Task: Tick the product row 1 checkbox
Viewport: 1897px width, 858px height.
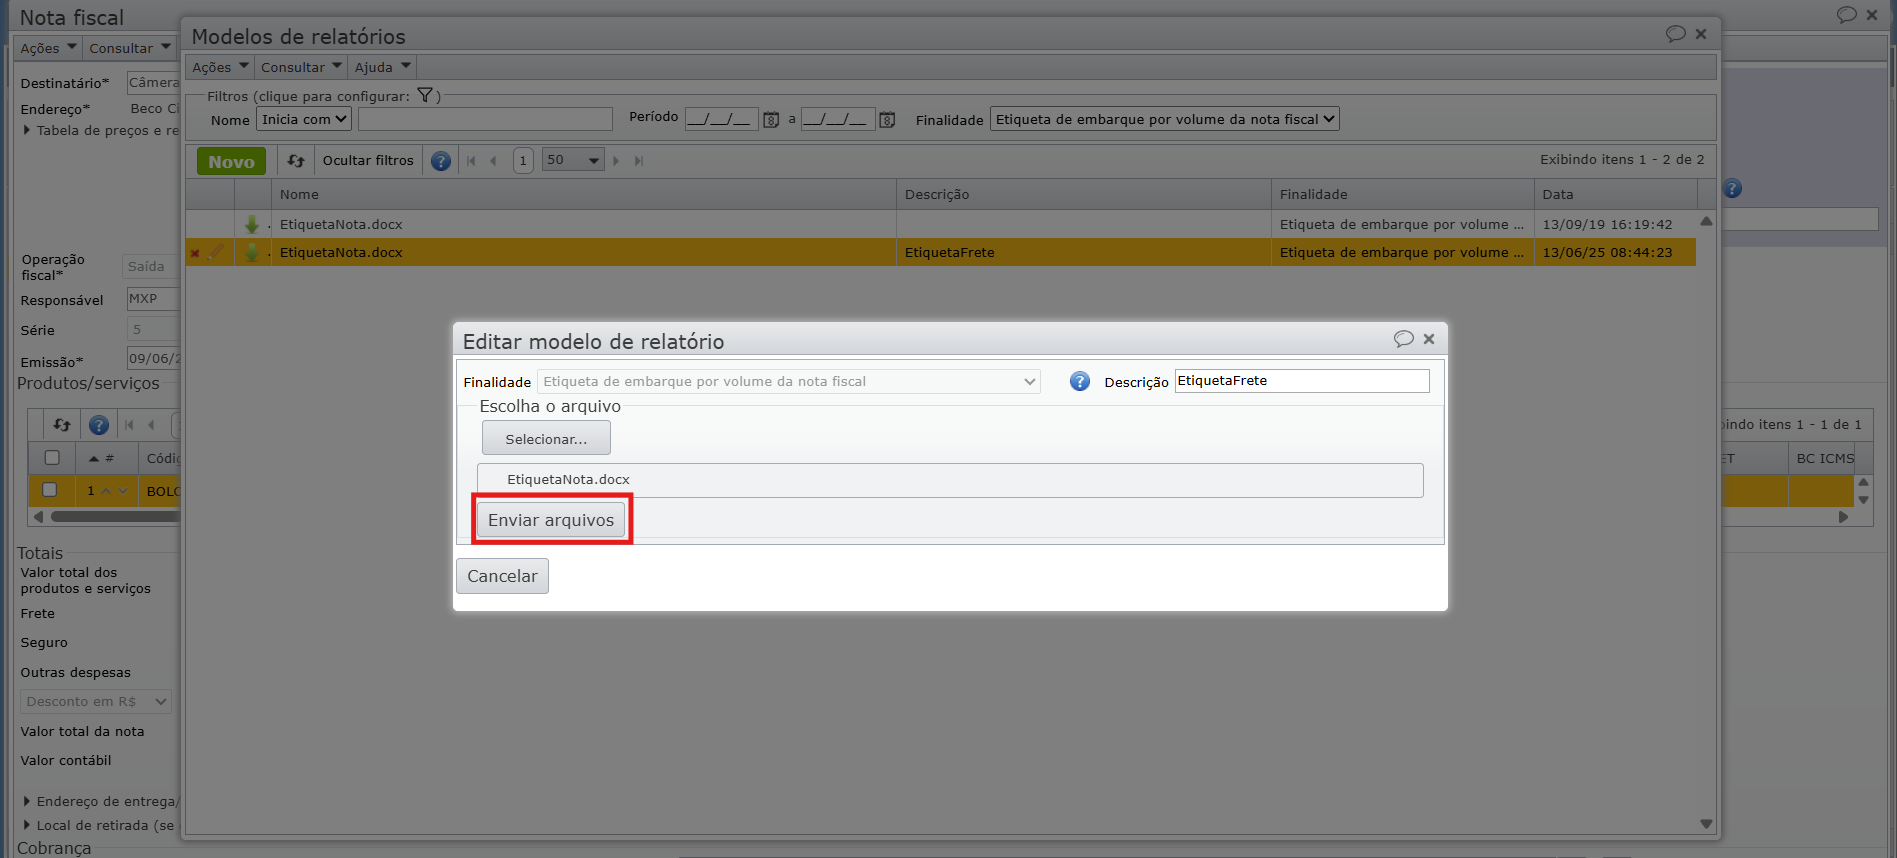Action: coord(50,490)
